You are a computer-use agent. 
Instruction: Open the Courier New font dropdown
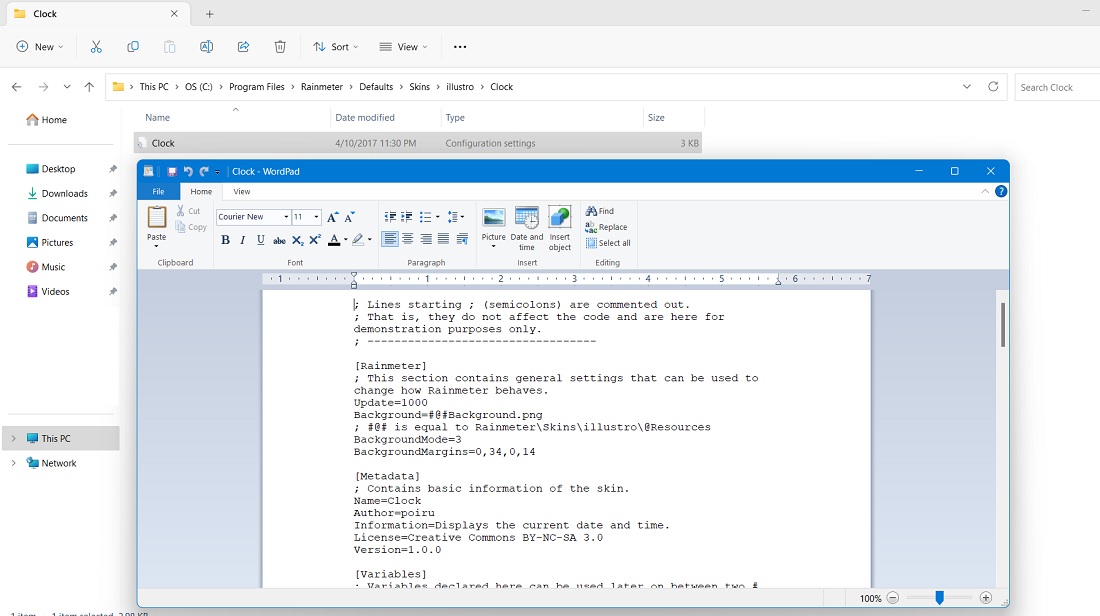[x=286, y=216]
